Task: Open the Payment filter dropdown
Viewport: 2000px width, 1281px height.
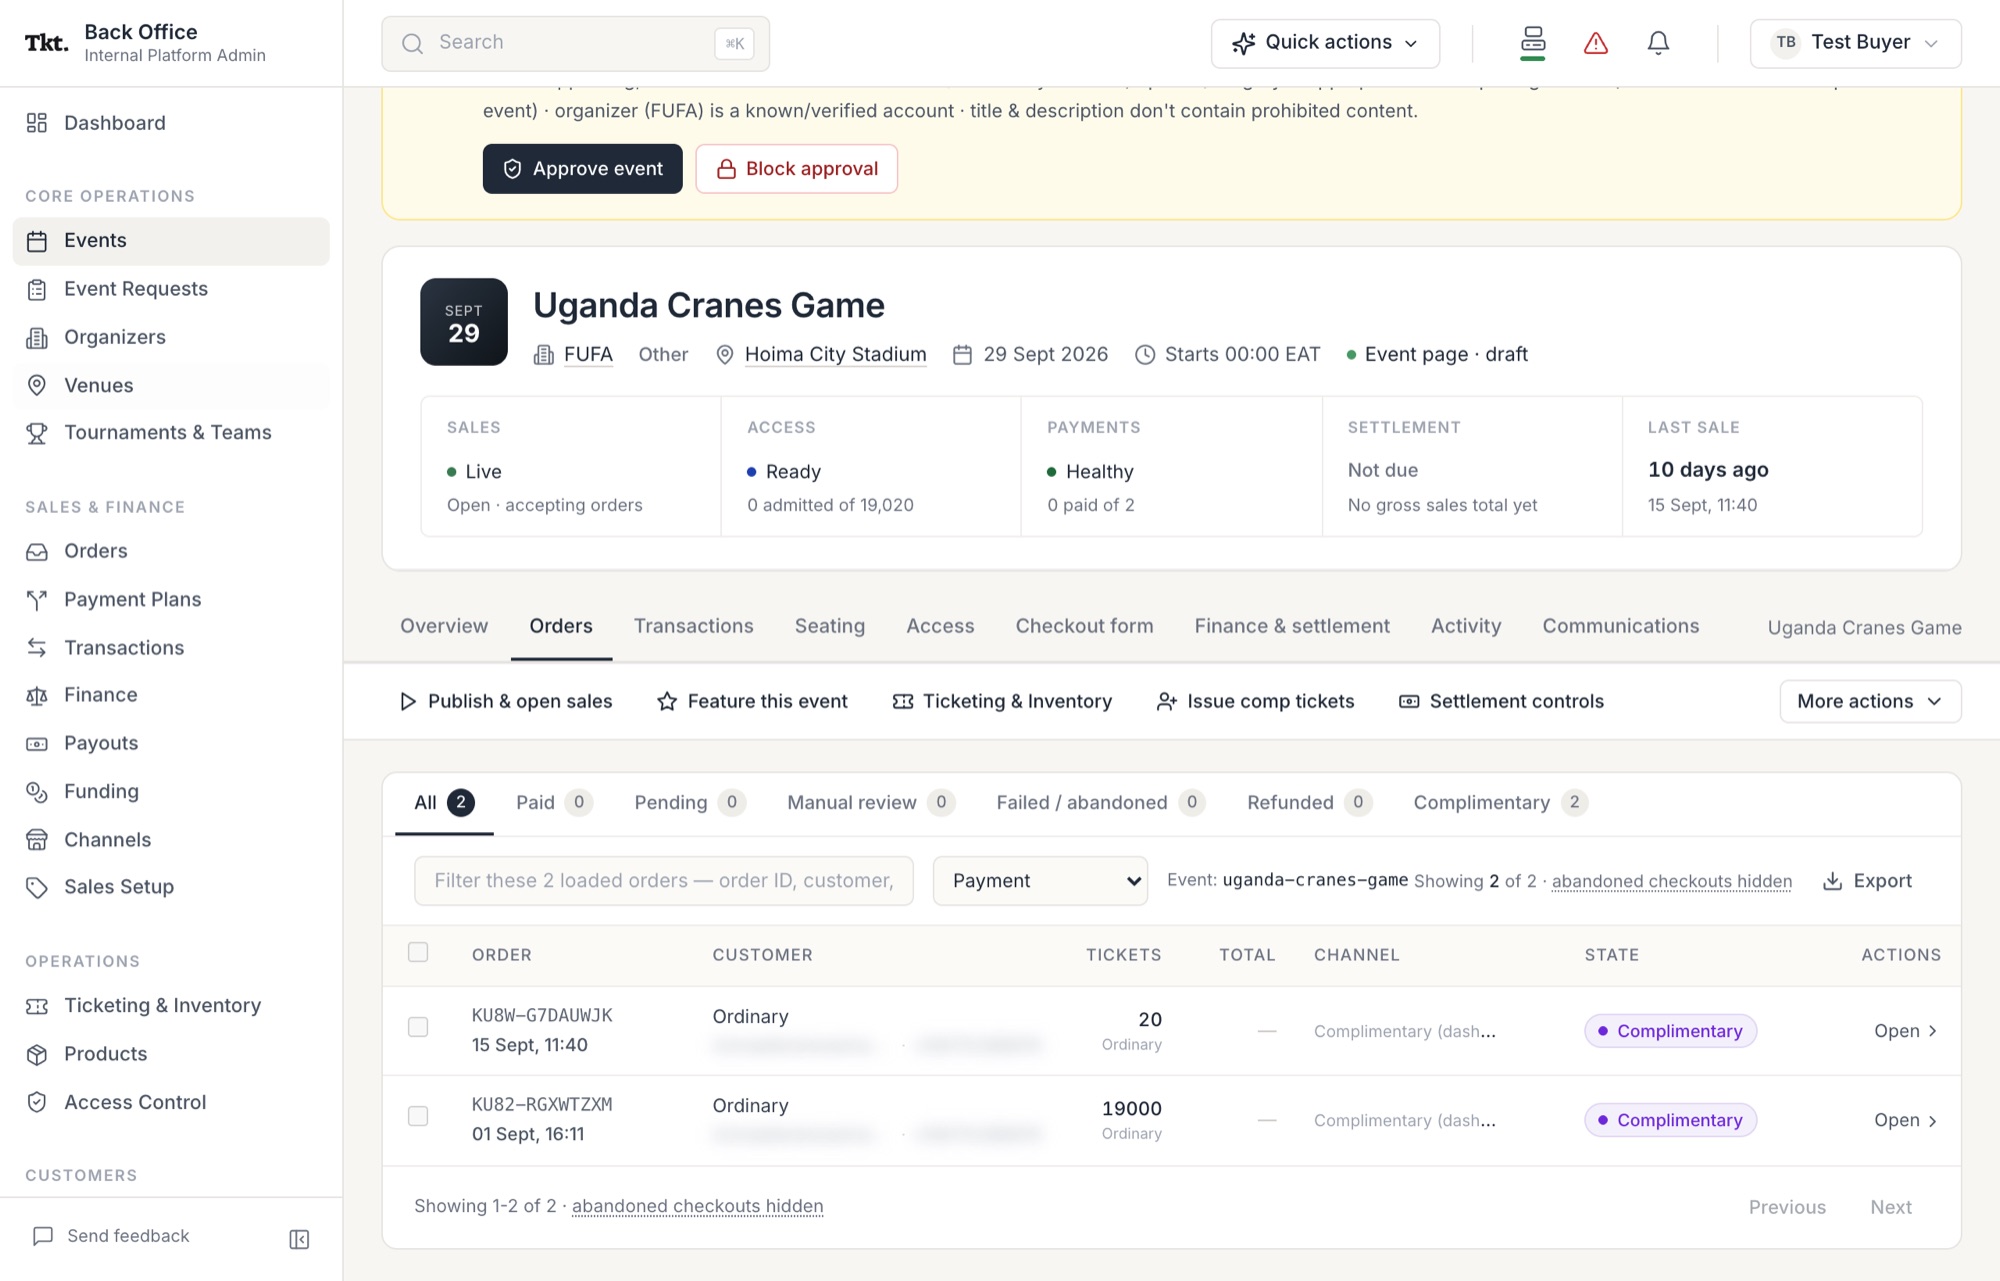Action: click(1040, 881)
